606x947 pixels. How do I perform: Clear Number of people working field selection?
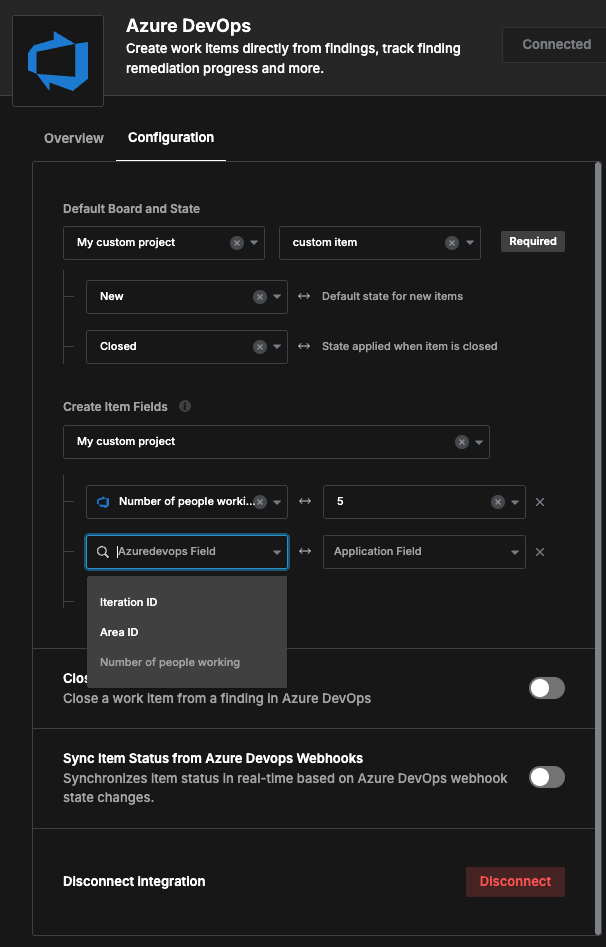tap(260, 502)
